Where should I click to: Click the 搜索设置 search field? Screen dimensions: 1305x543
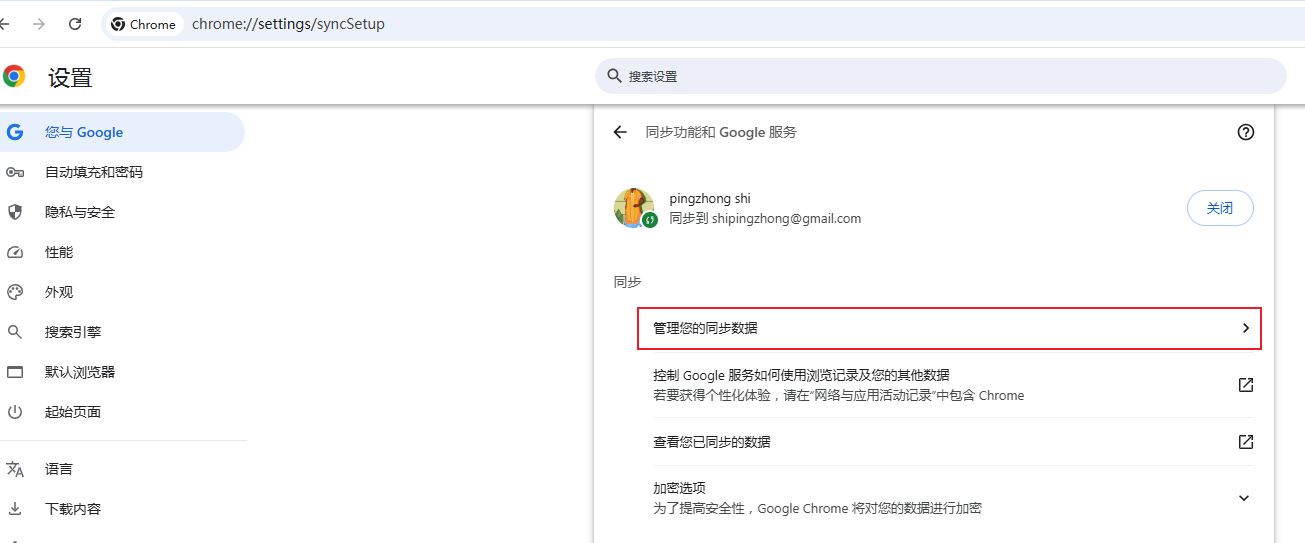pos(940,76)
